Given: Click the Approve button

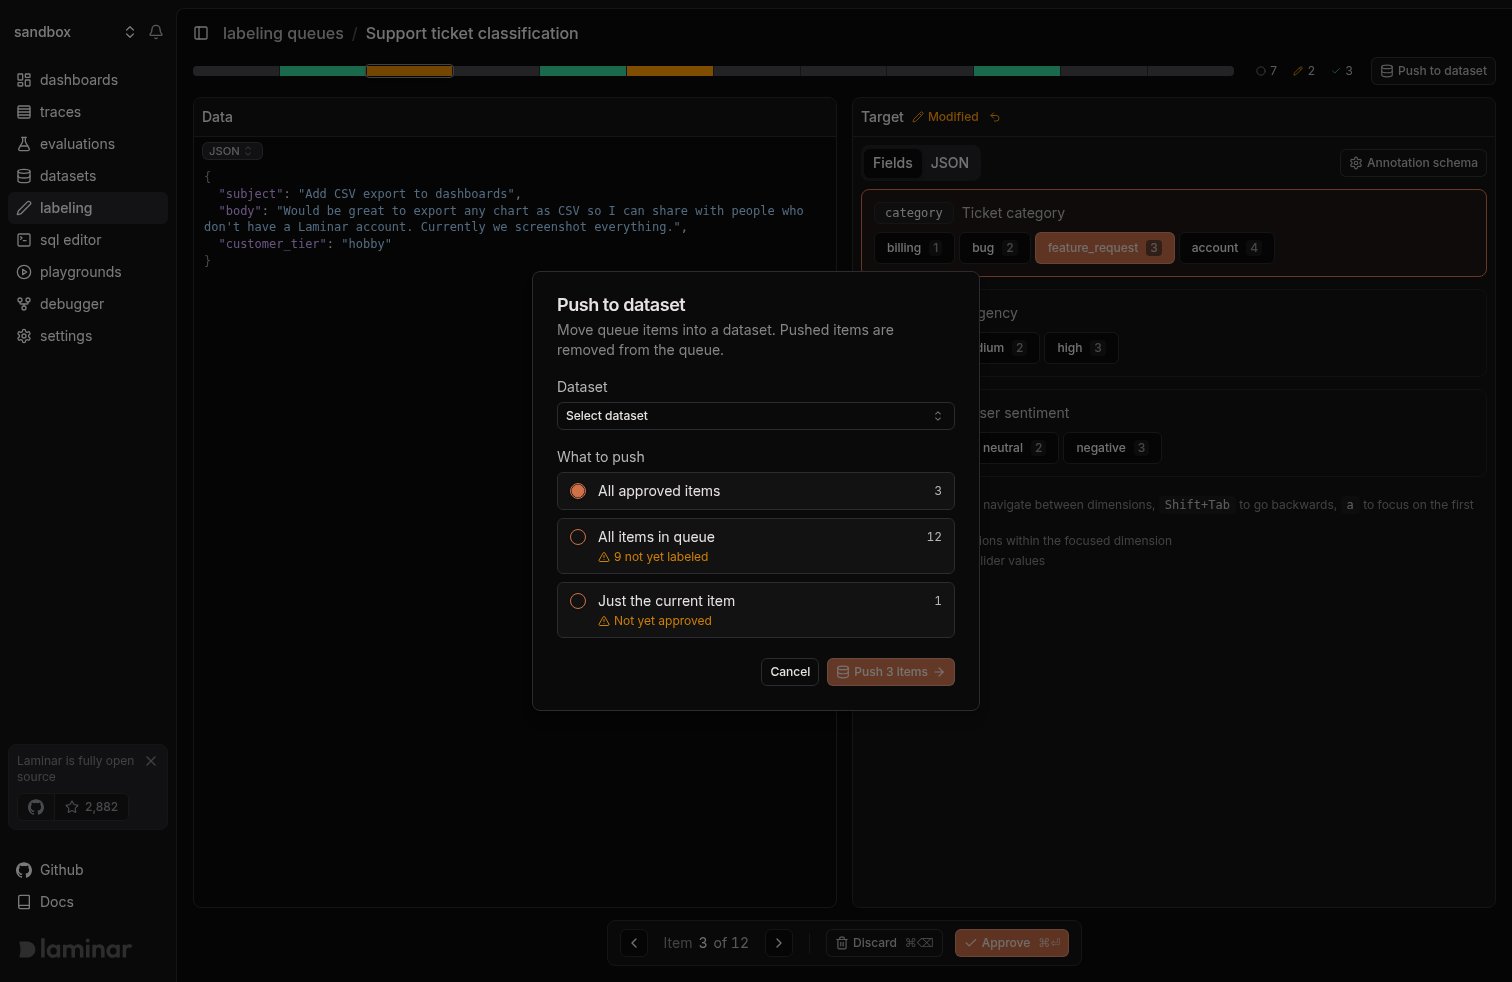Looking at the screenshot, I should tap(1012, 943).
